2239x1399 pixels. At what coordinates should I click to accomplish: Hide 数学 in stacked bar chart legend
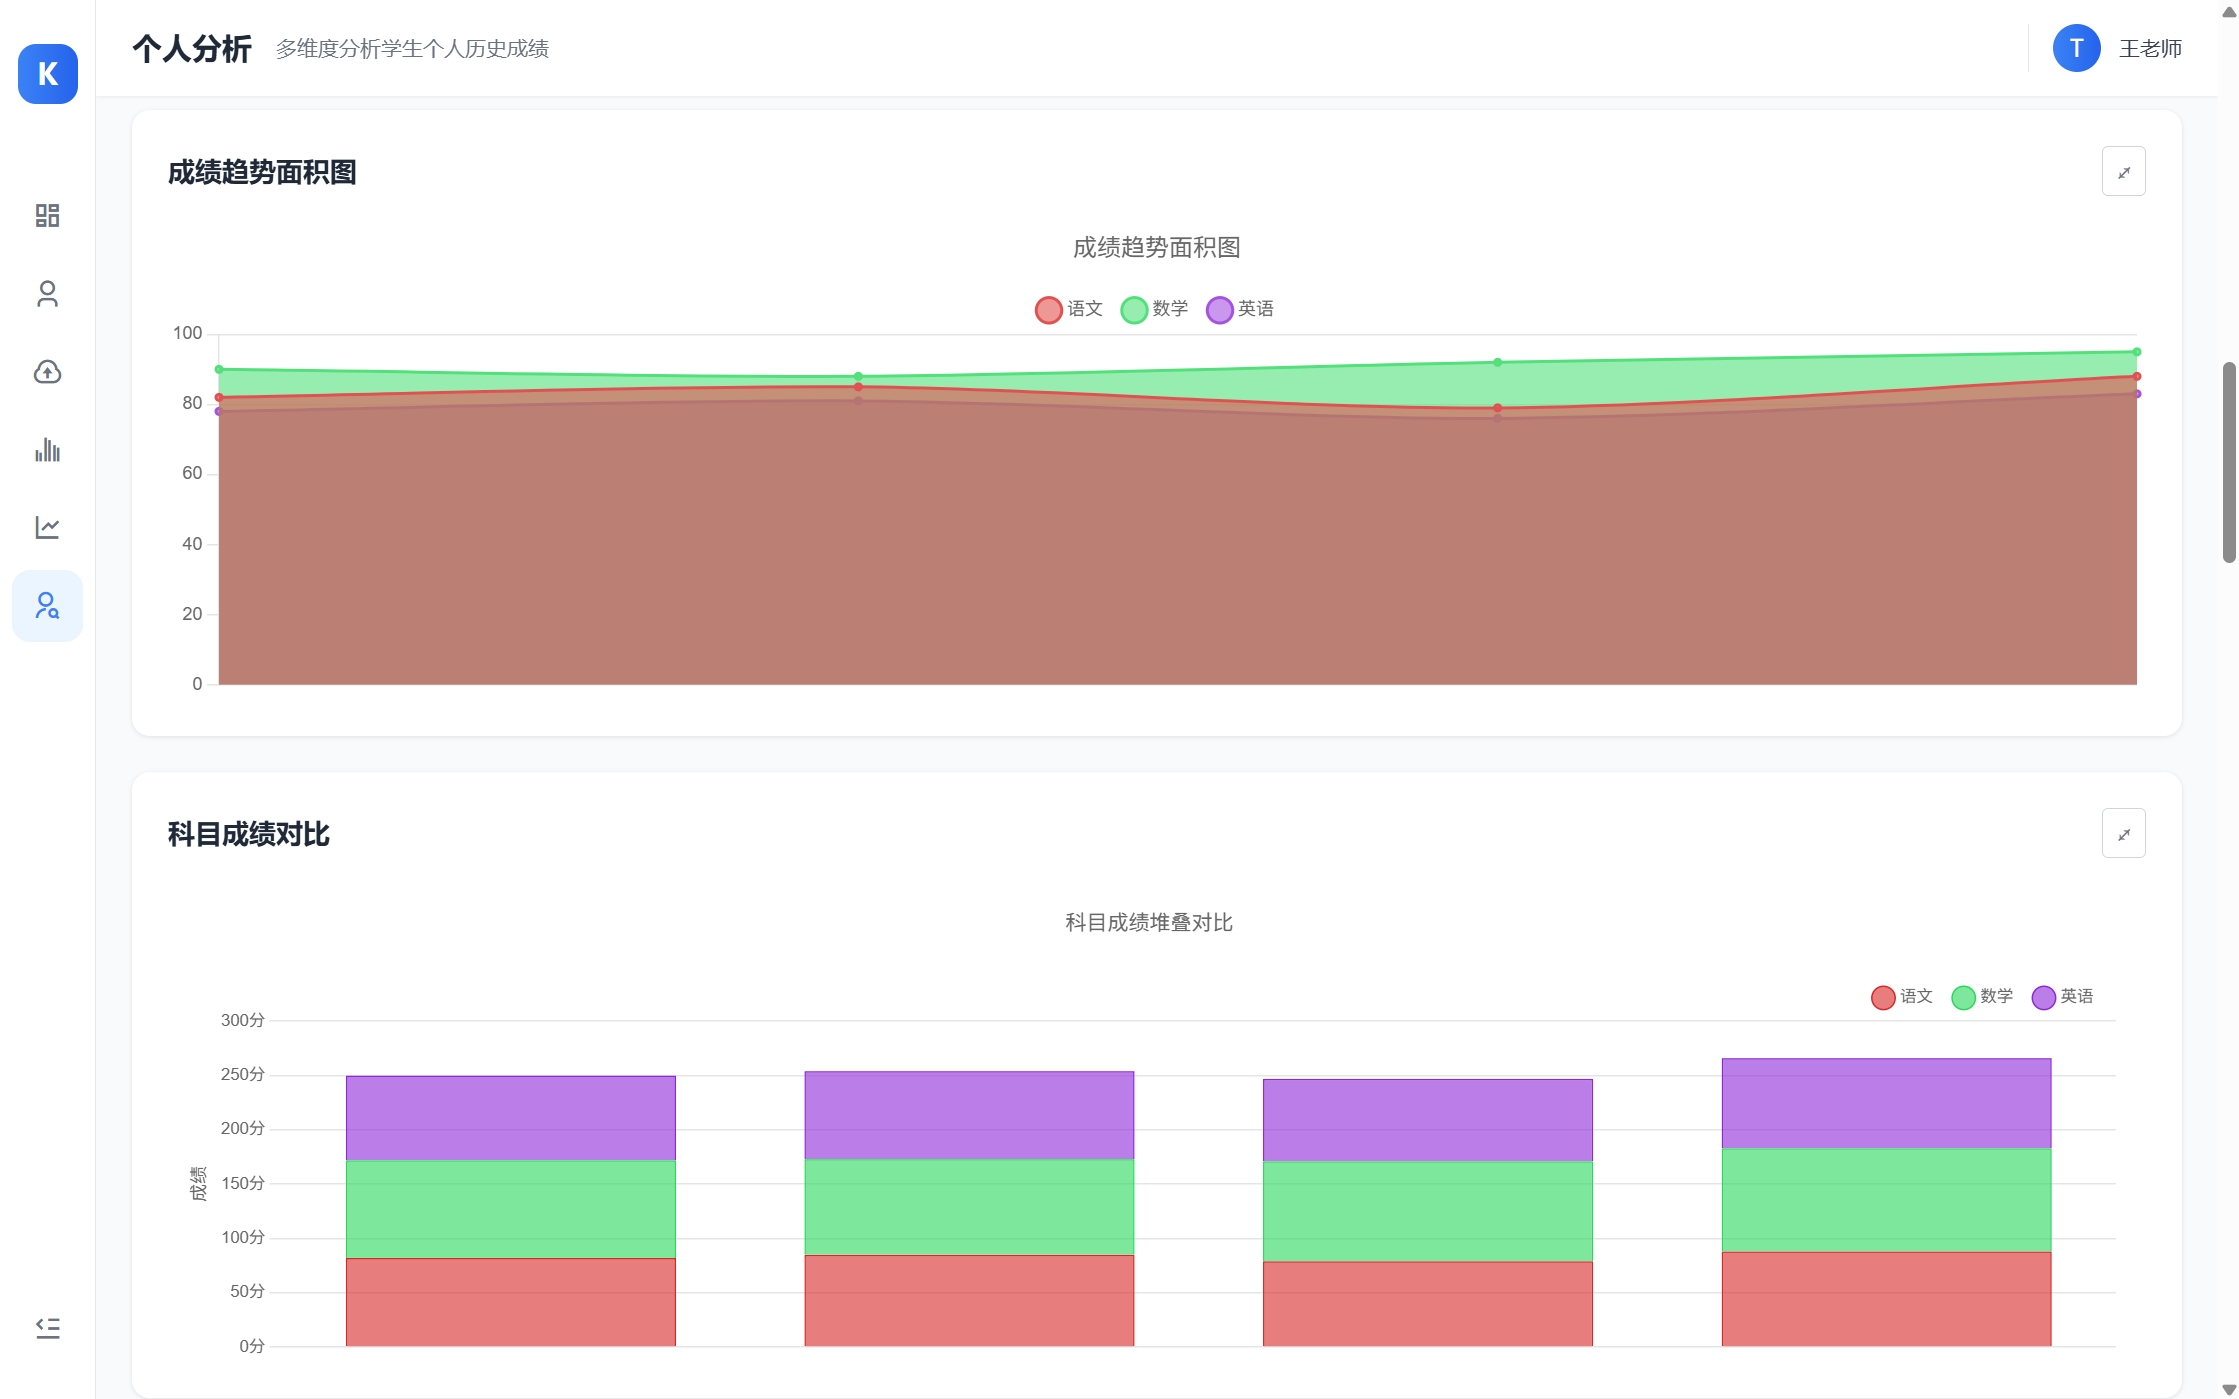[x=1981, y=996]
